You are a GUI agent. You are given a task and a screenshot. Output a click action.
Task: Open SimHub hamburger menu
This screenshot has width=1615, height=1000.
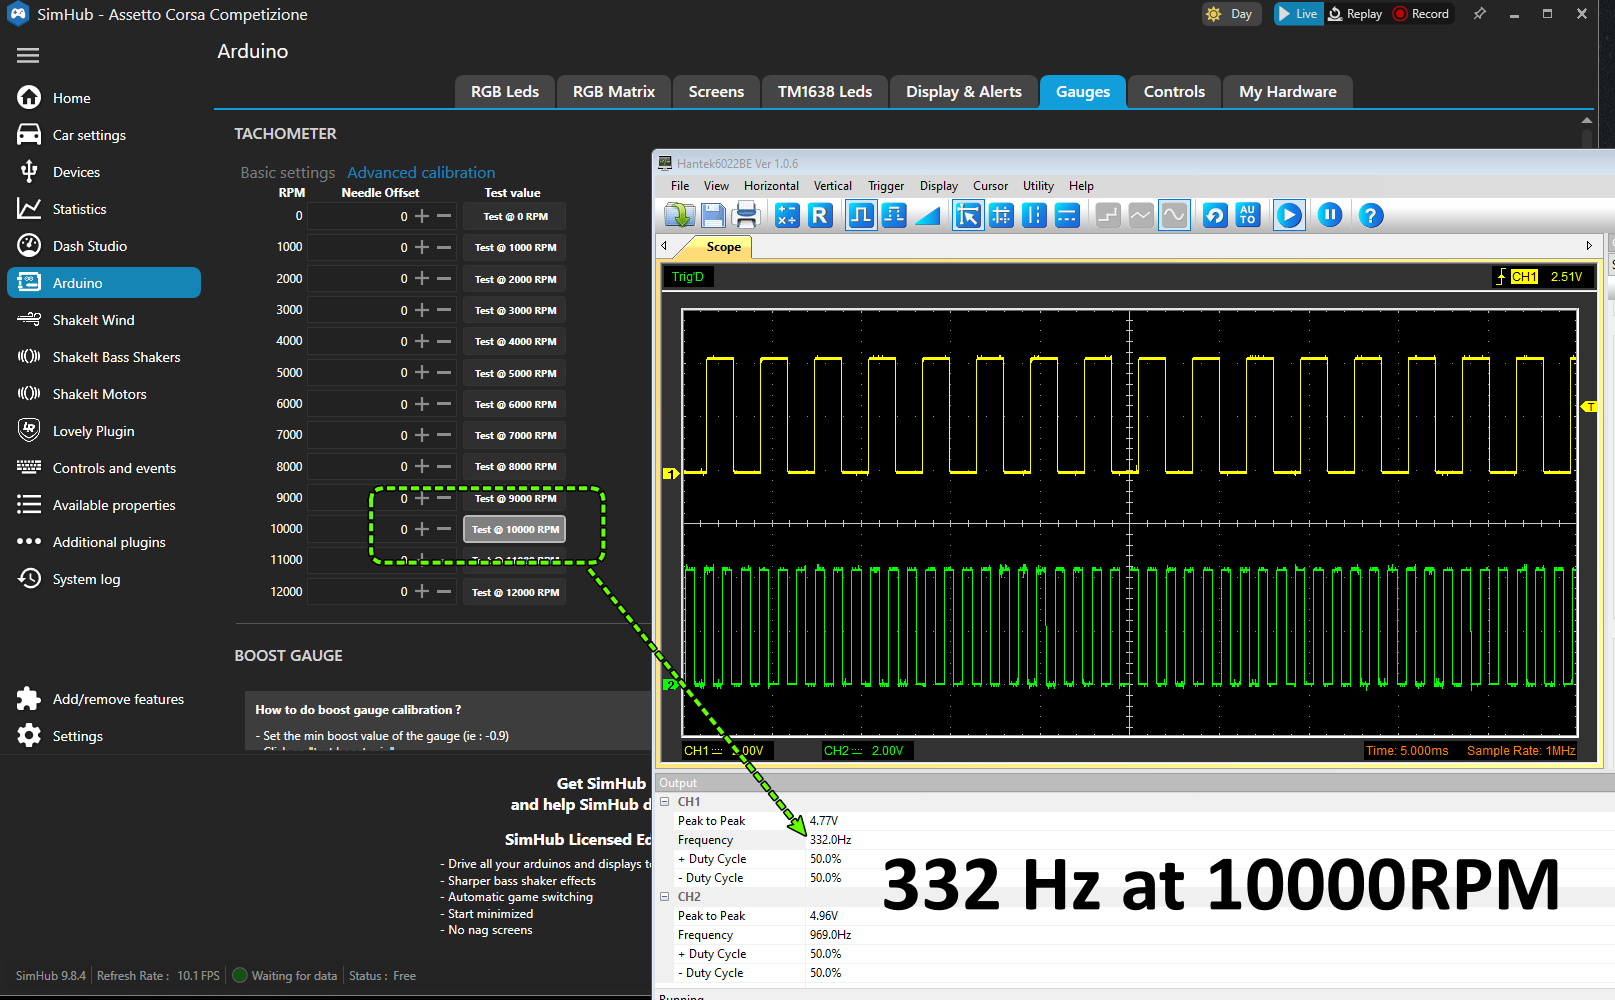click(x=28, y=56)
